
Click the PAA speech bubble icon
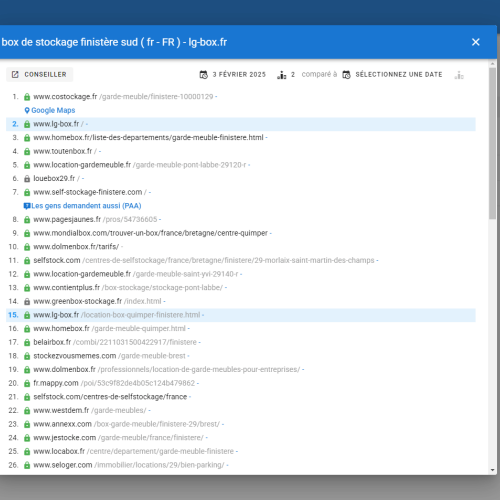click(x=27, y=206)
